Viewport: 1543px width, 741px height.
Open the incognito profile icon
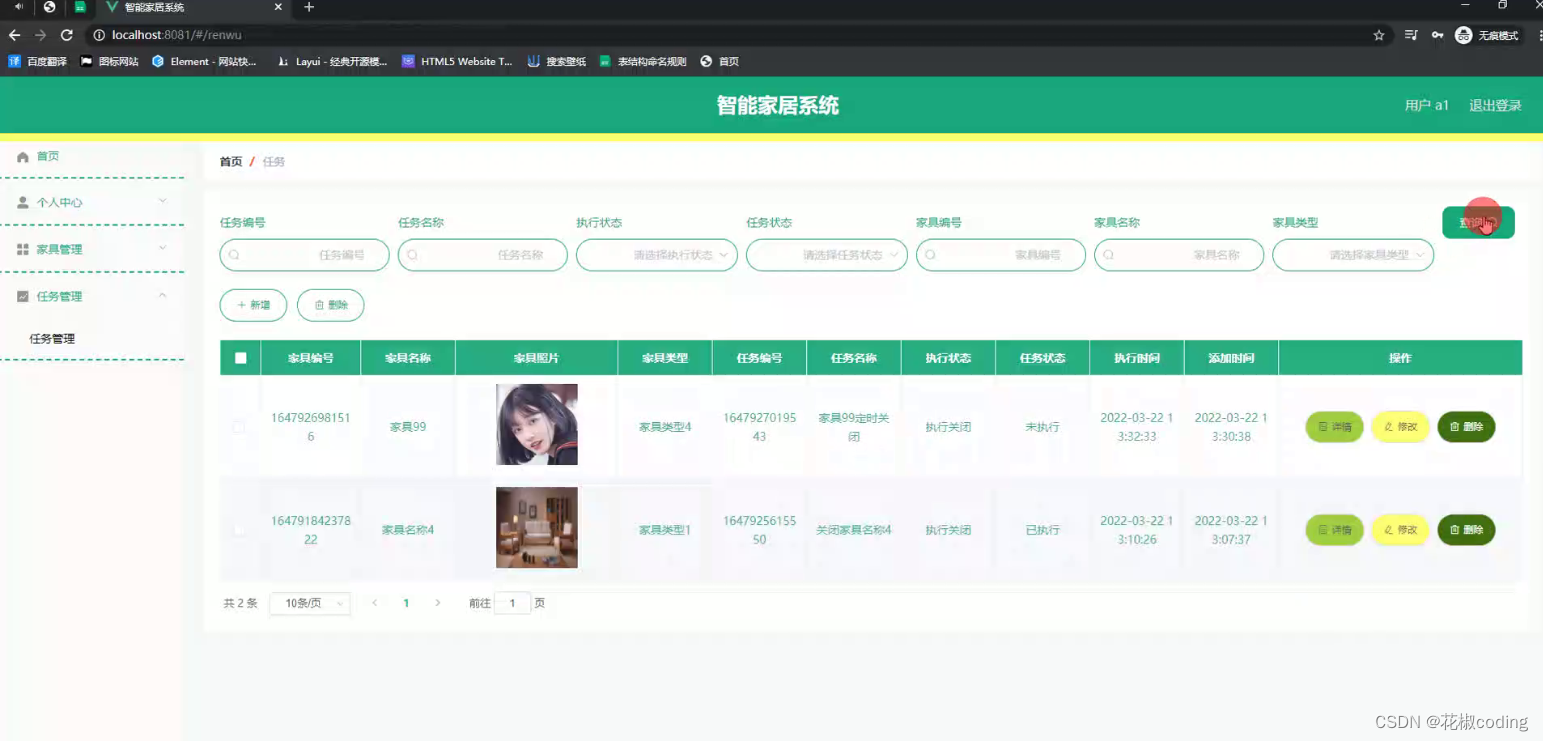[x=1487, y=35]
